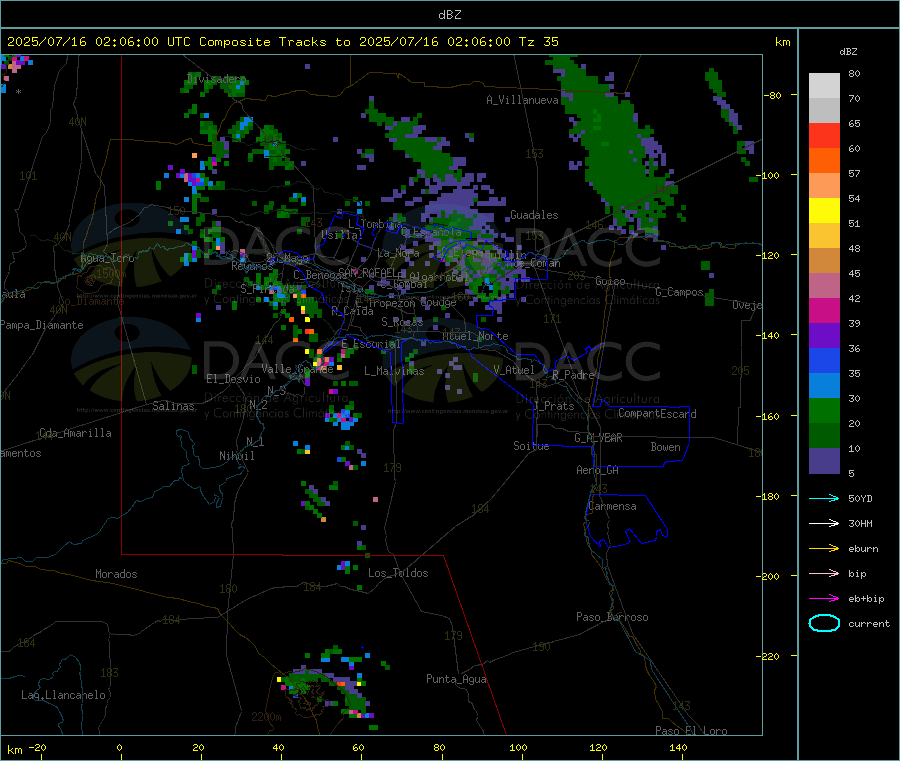Click the Carmensa map label
Screen dimensions: 900x761
[x=612, y=506]
